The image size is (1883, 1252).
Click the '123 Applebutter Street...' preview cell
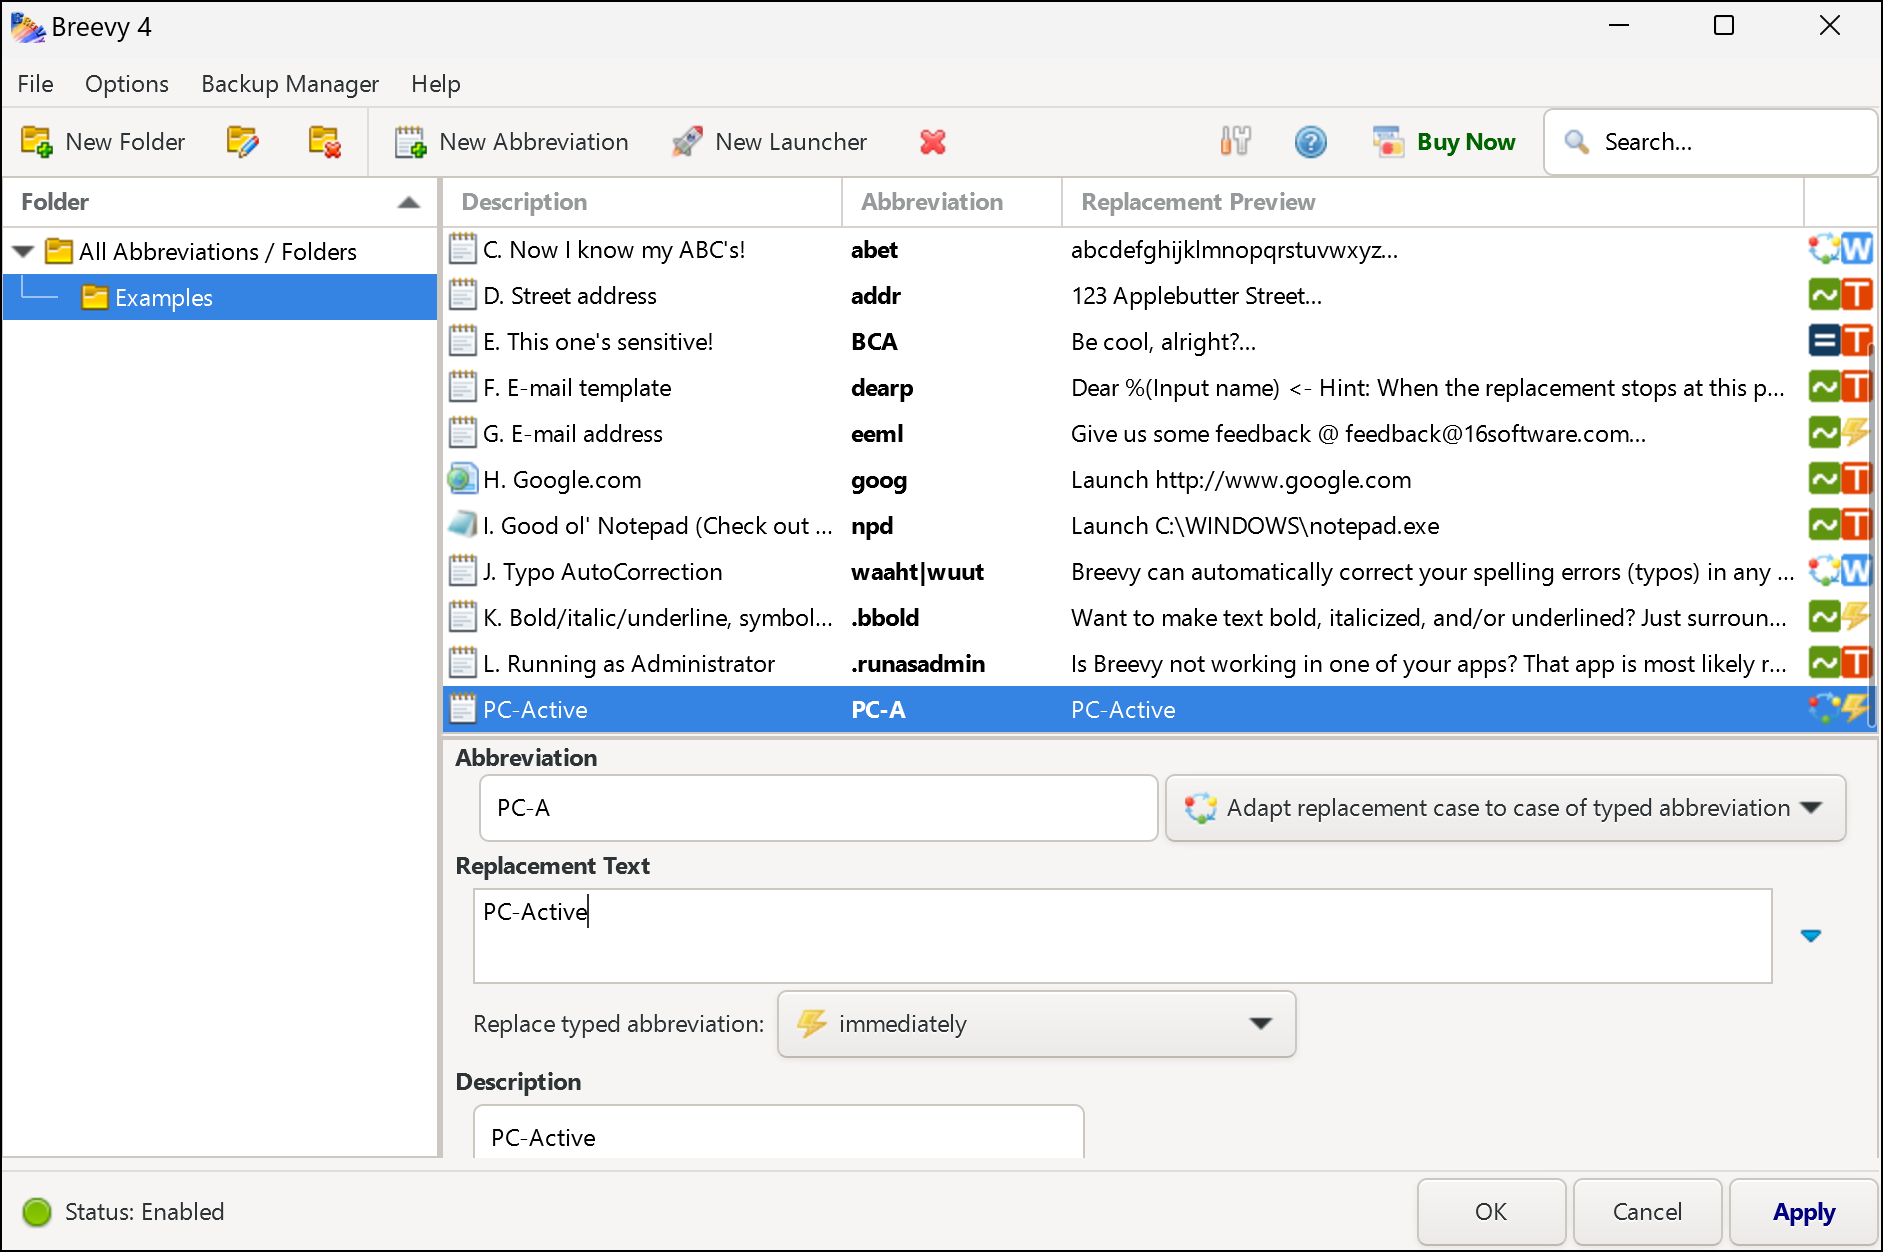[x=1196, y=296]
